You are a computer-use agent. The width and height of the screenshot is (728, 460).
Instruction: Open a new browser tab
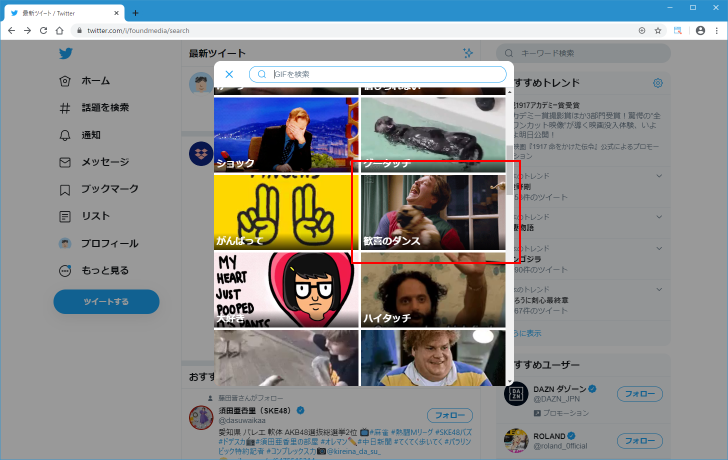[135, 13]
